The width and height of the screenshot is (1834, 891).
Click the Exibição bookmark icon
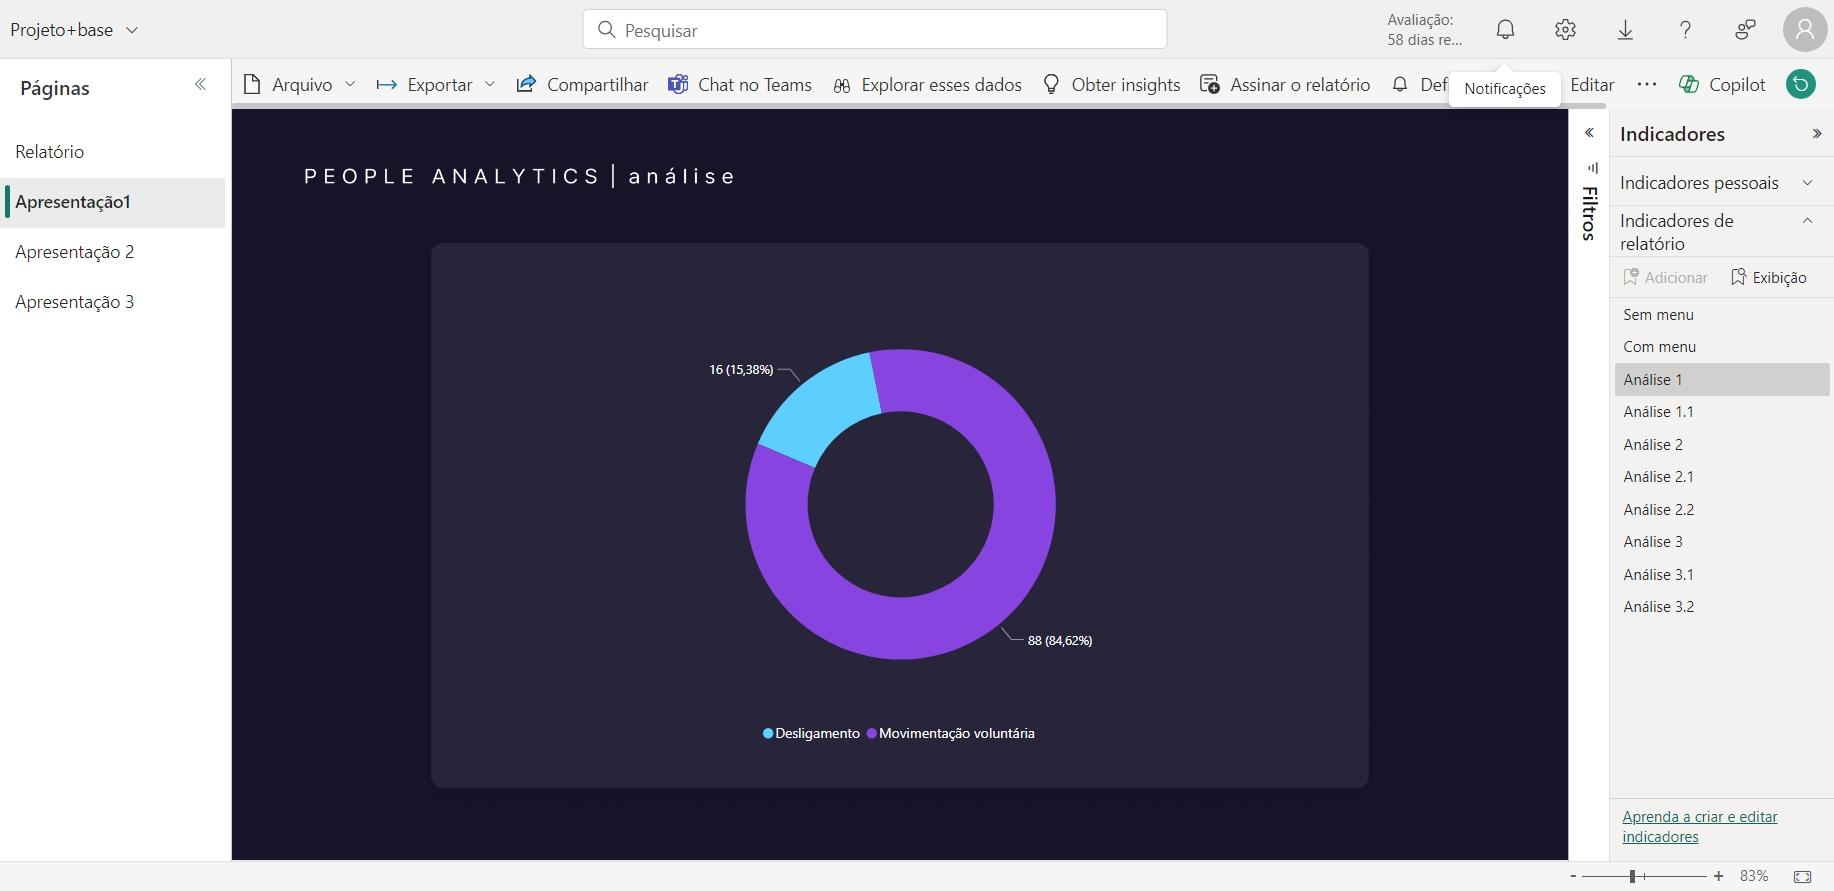pos(1738,277)
